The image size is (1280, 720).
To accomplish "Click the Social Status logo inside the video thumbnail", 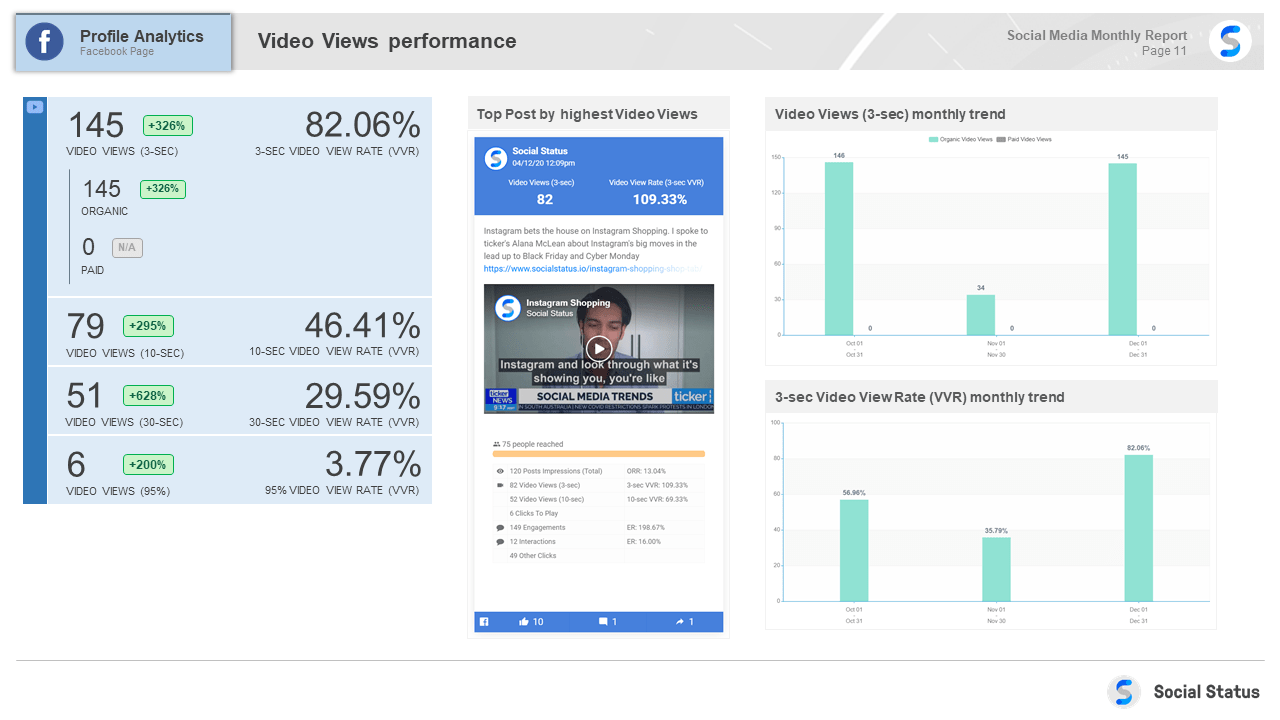I will (x=507, y=307).
